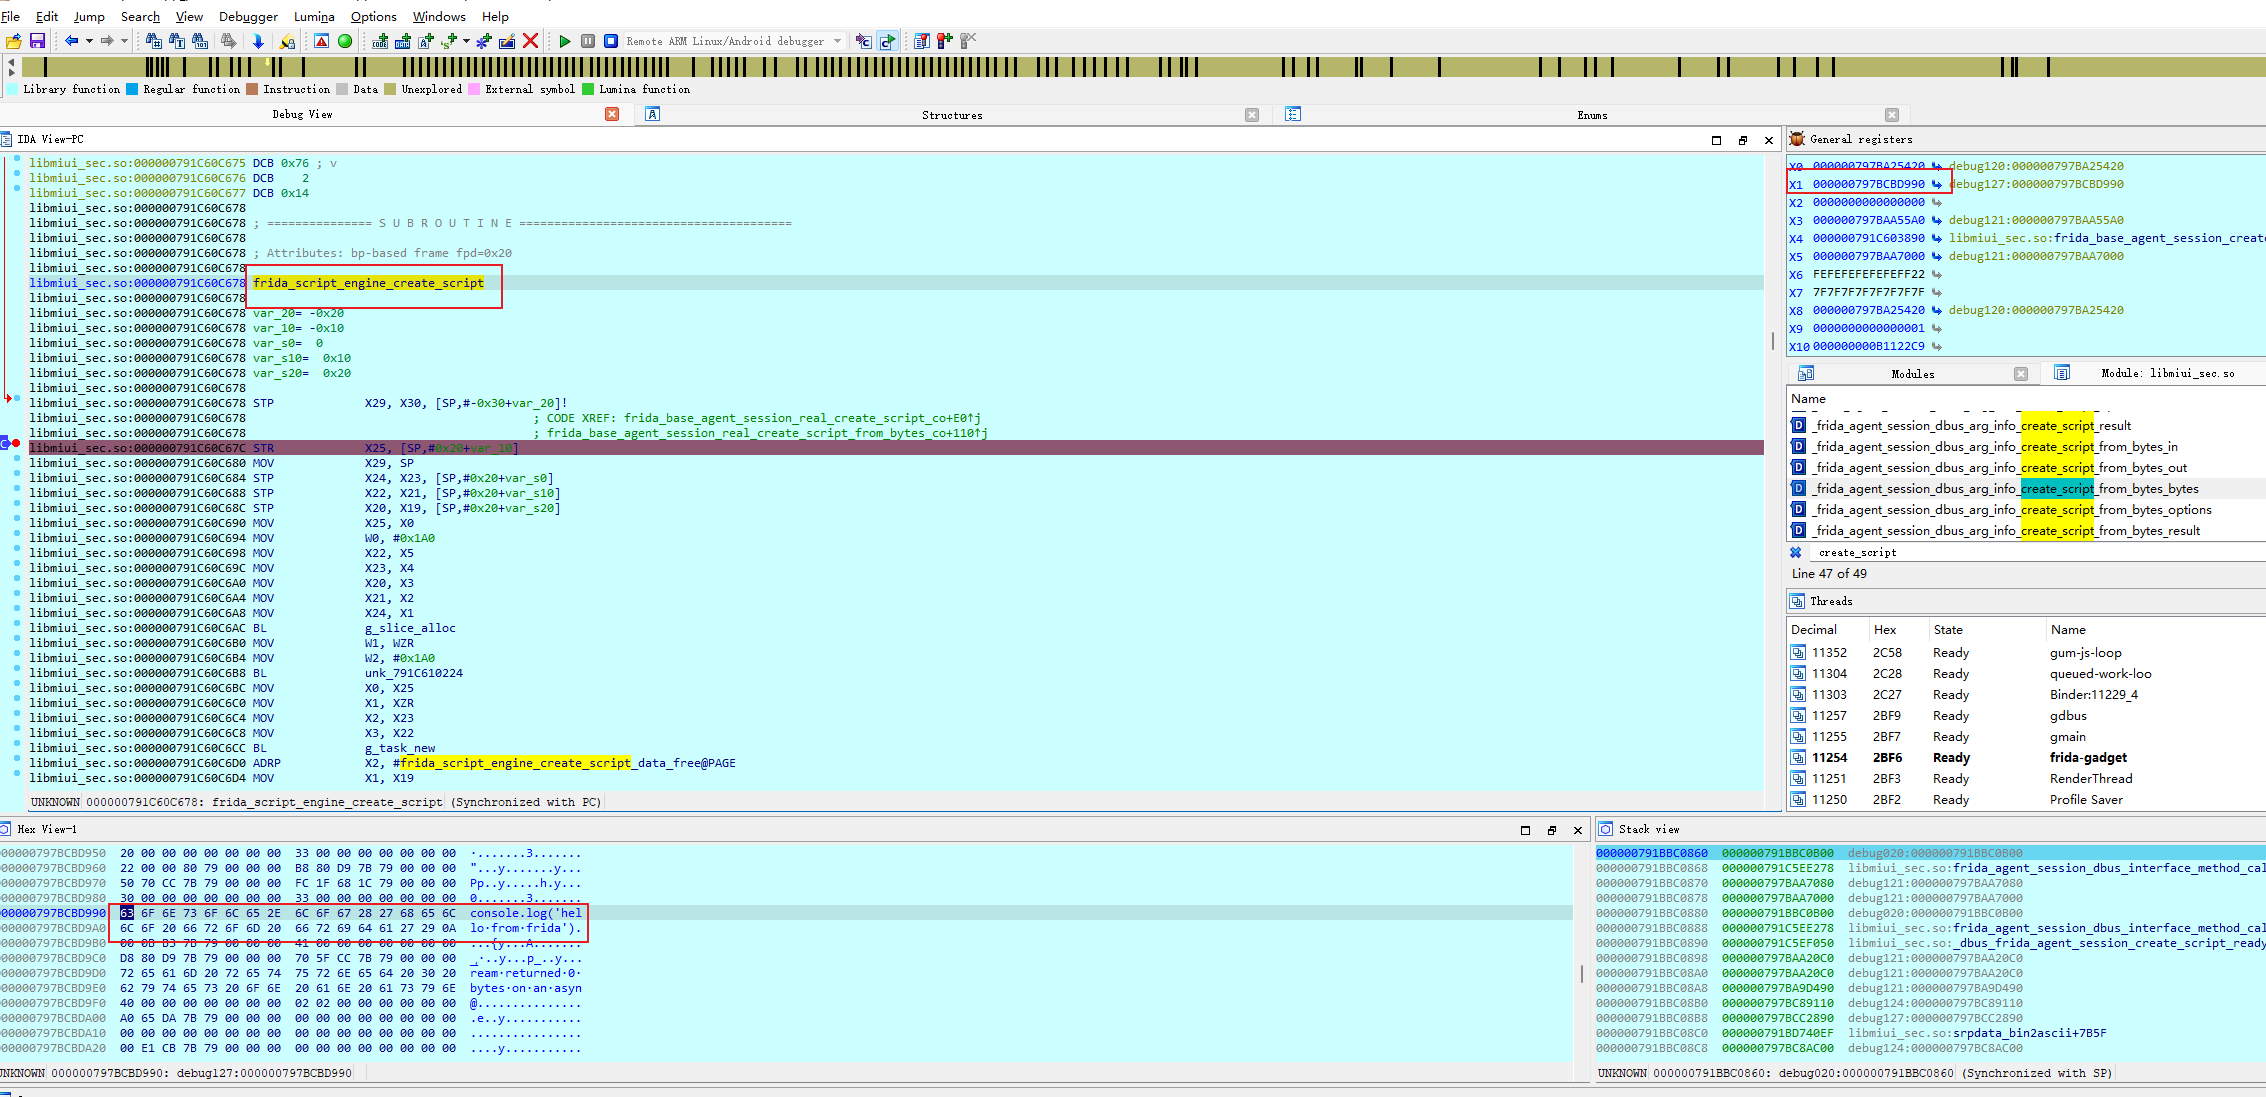The height and width of the screenshot is (1097, 2266).
Task: Expand the forward navigation history dropdown arrow
Action: click(124, 41)
